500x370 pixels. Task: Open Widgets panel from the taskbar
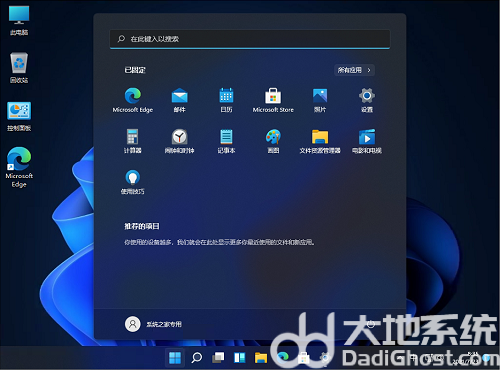point(239,358)
